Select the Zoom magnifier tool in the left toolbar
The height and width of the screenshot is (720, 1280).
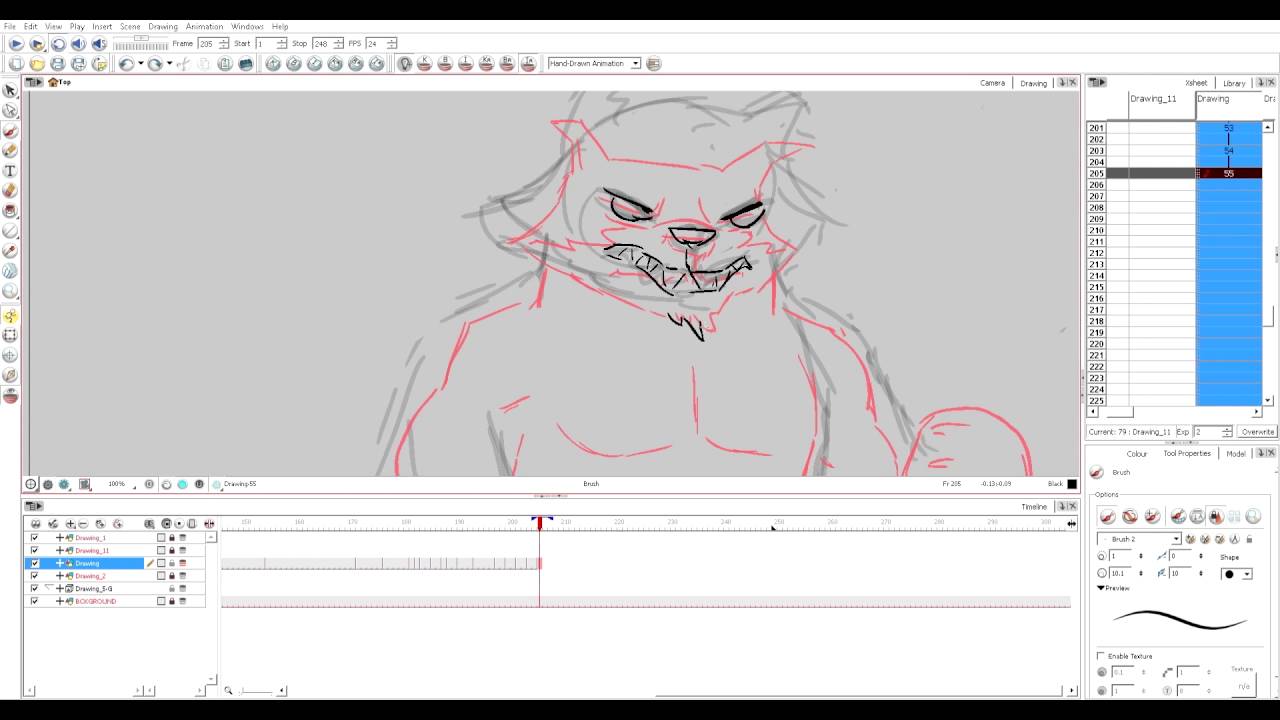10,292
